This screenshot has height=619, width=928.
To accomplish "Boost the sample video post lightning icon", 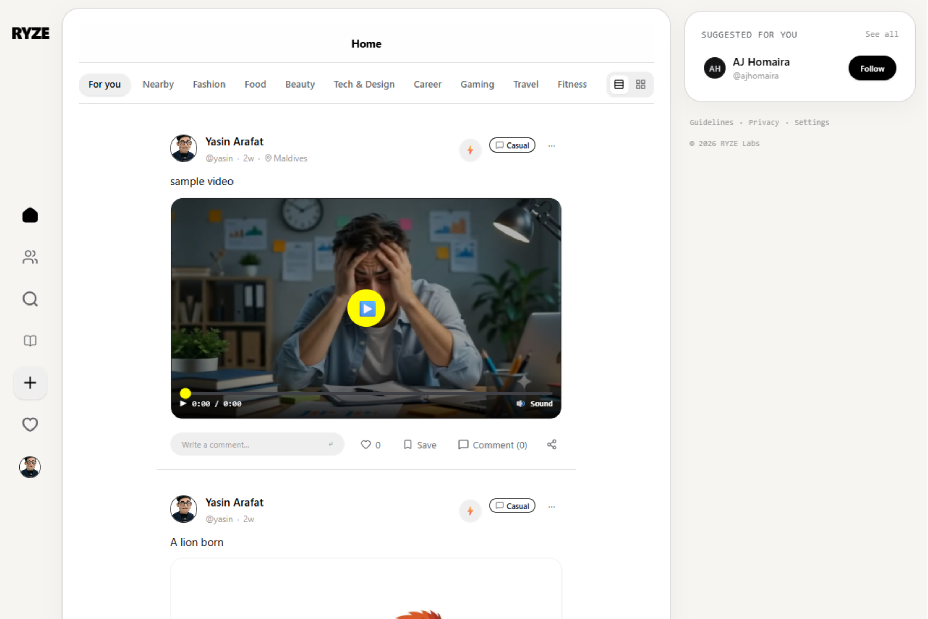I will coord(471,150).
